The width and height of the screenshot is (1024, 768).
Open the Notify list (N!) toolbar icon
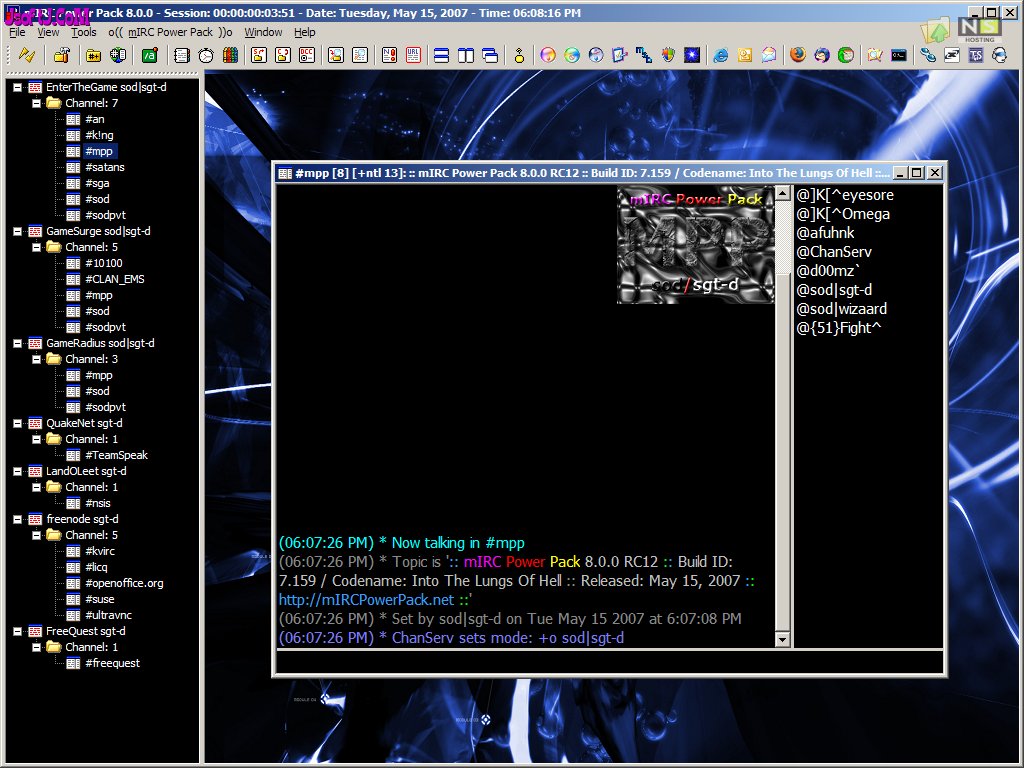[389, 56]
